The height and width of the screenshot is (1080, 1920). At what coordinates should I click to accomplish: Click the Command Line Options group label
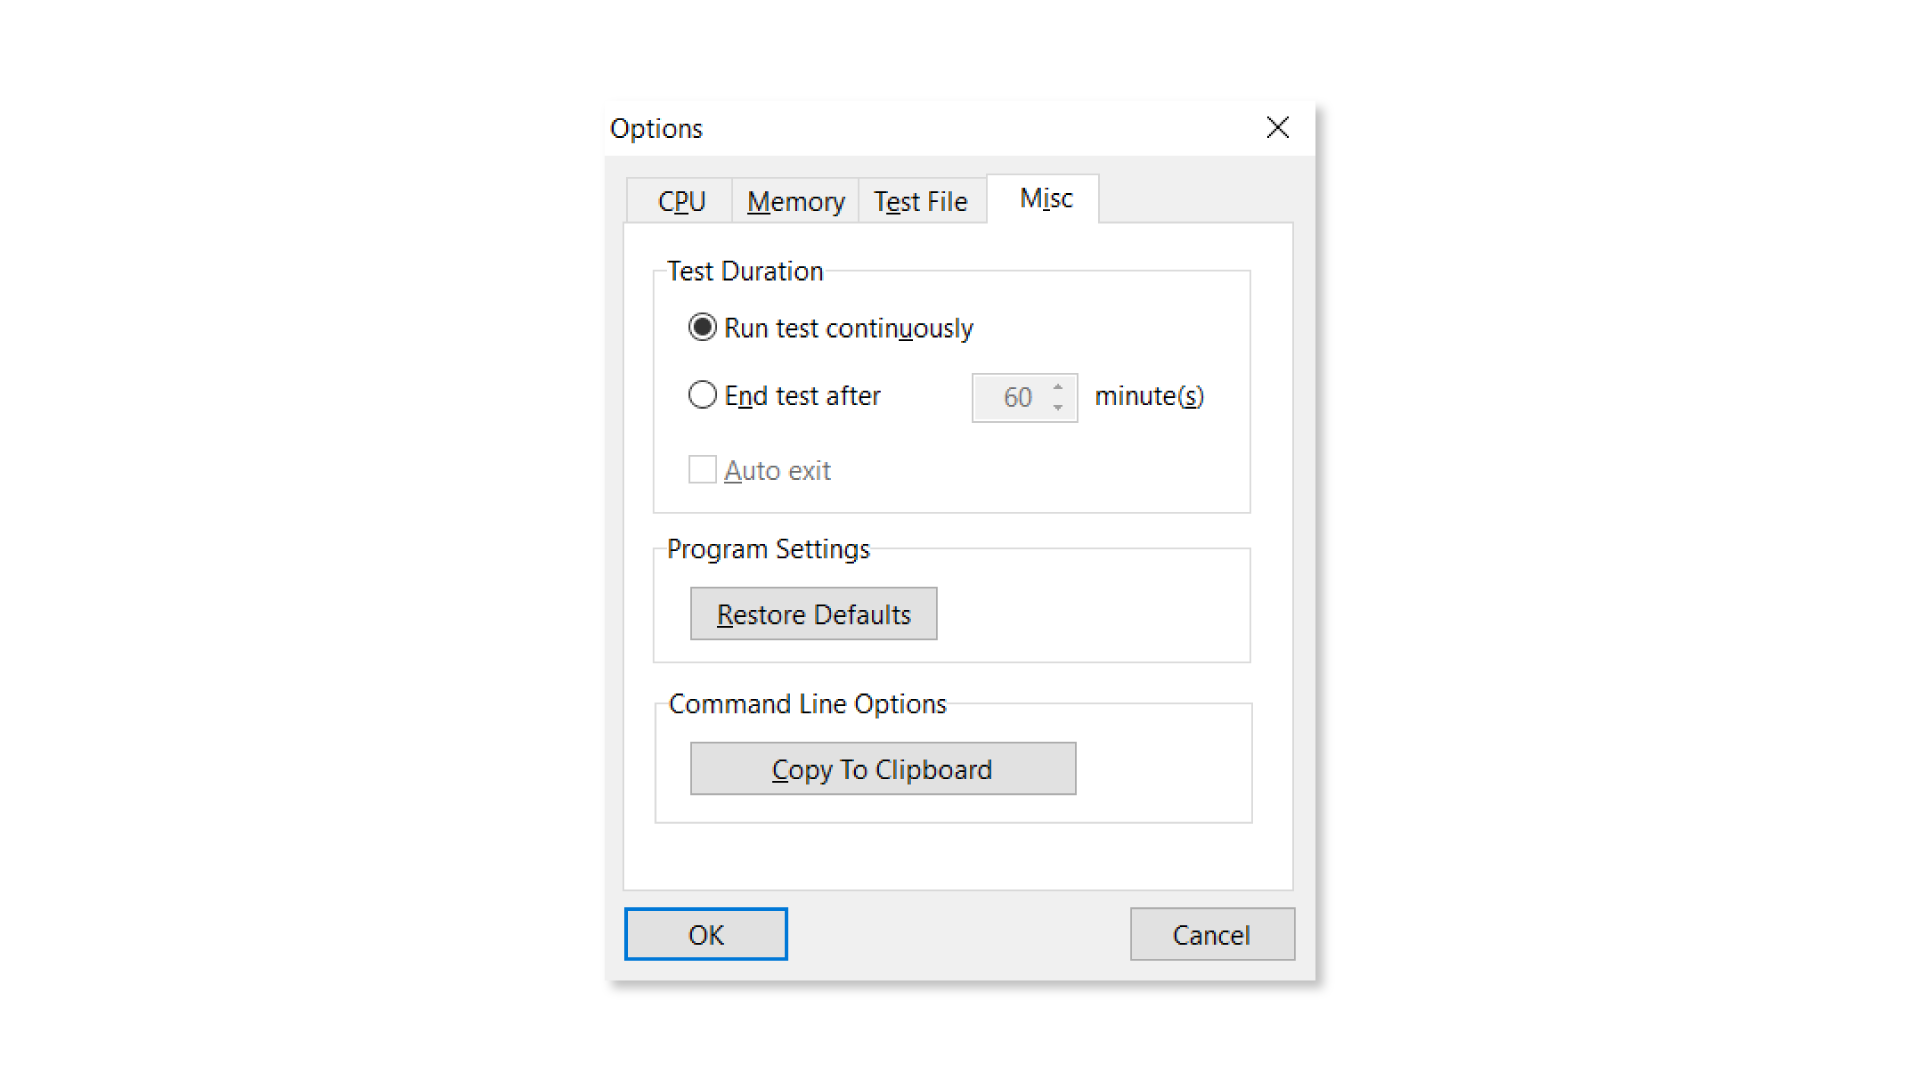point(807,704)
